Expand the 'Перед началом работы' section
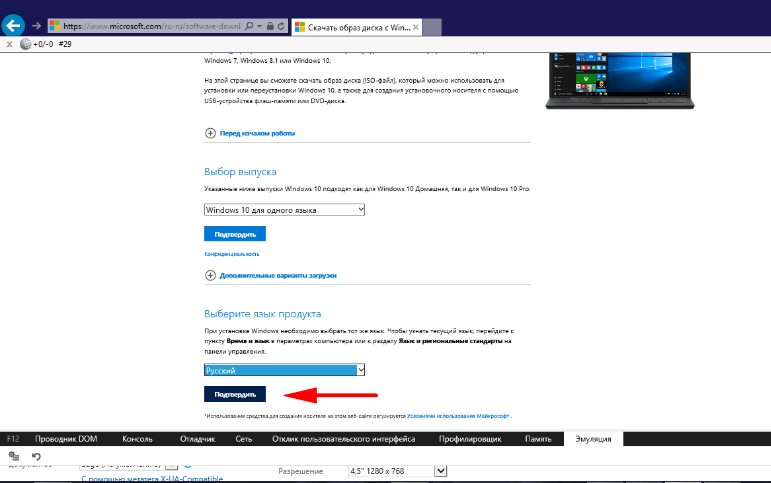Viewport: 771px width, 483px height. (x=210, y=133)
